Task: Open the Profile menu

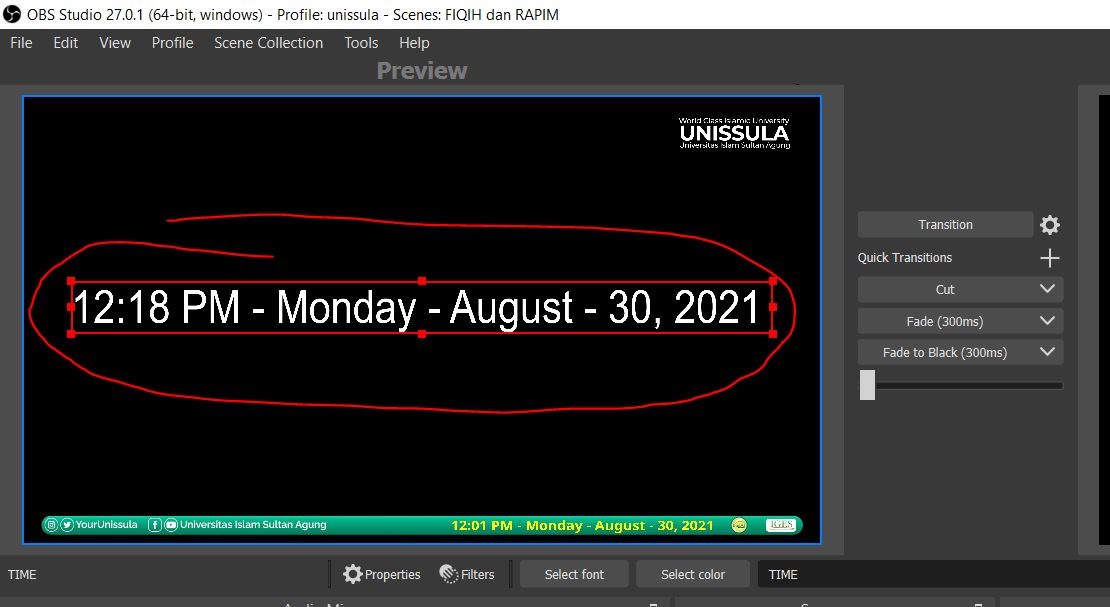Action: pos(172,43)
